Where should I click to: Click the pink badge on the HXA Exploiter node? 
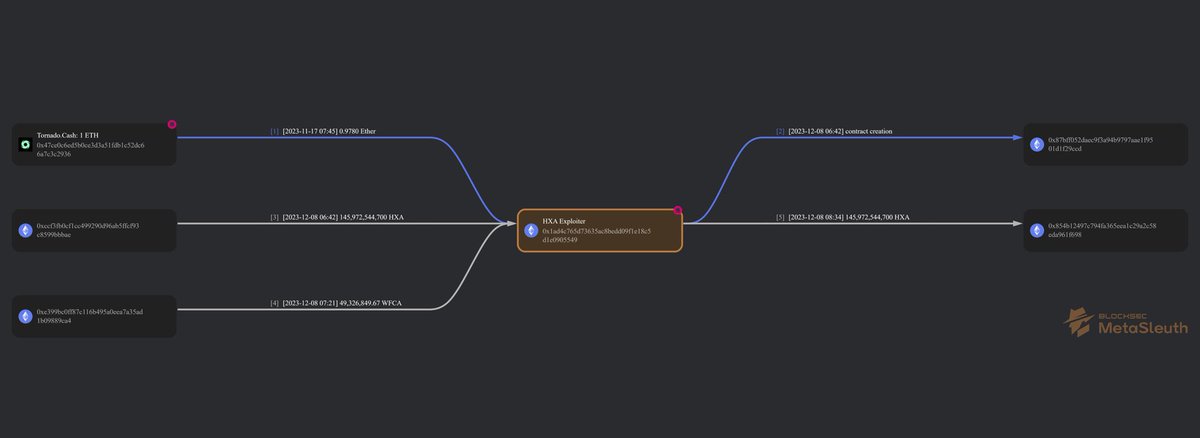pos(678,210)
